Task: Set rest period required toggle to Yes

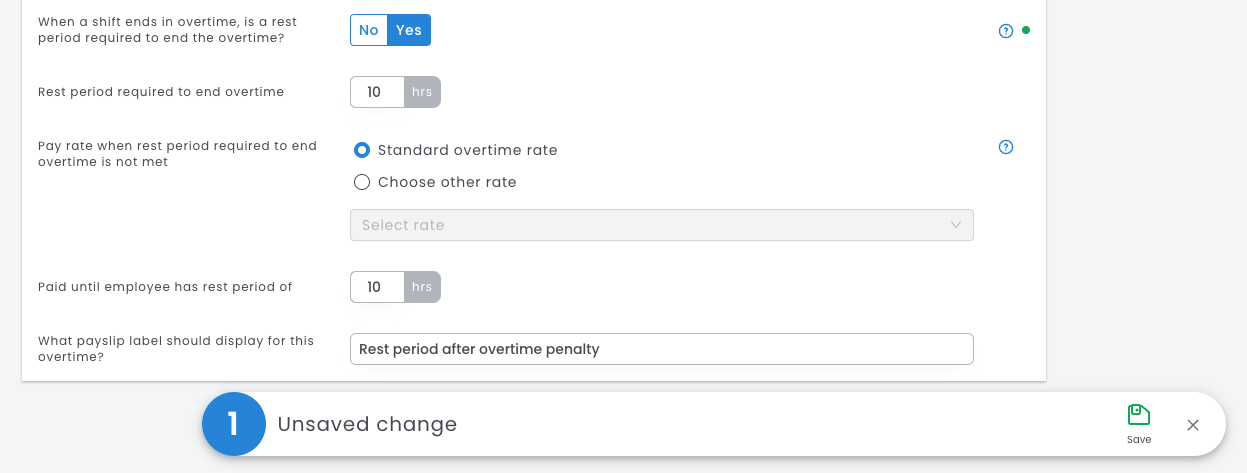Action: click(x=409, y=30)
